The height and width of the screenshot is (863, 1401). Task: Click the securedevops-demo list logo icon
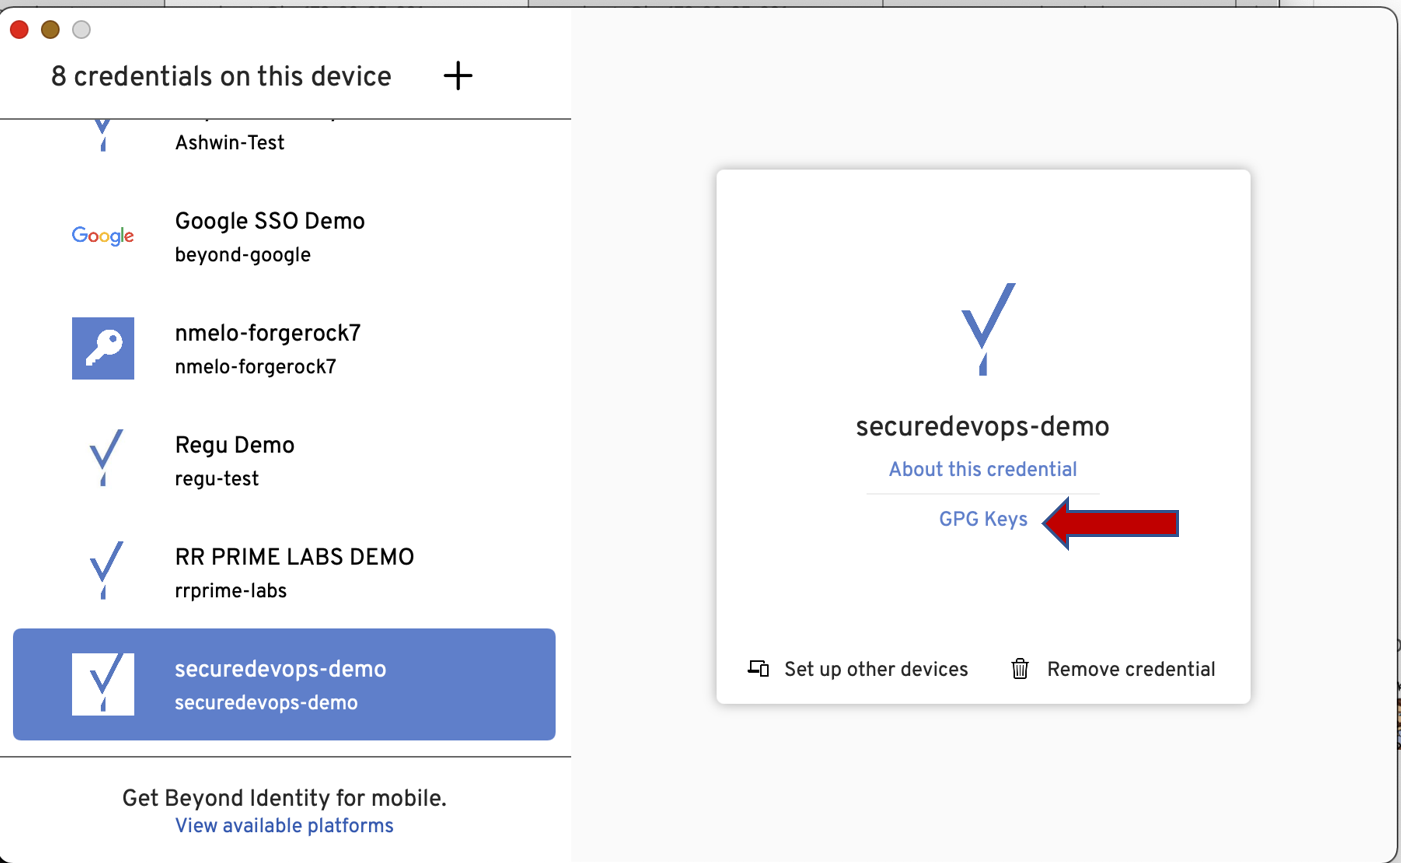[103, 684]
